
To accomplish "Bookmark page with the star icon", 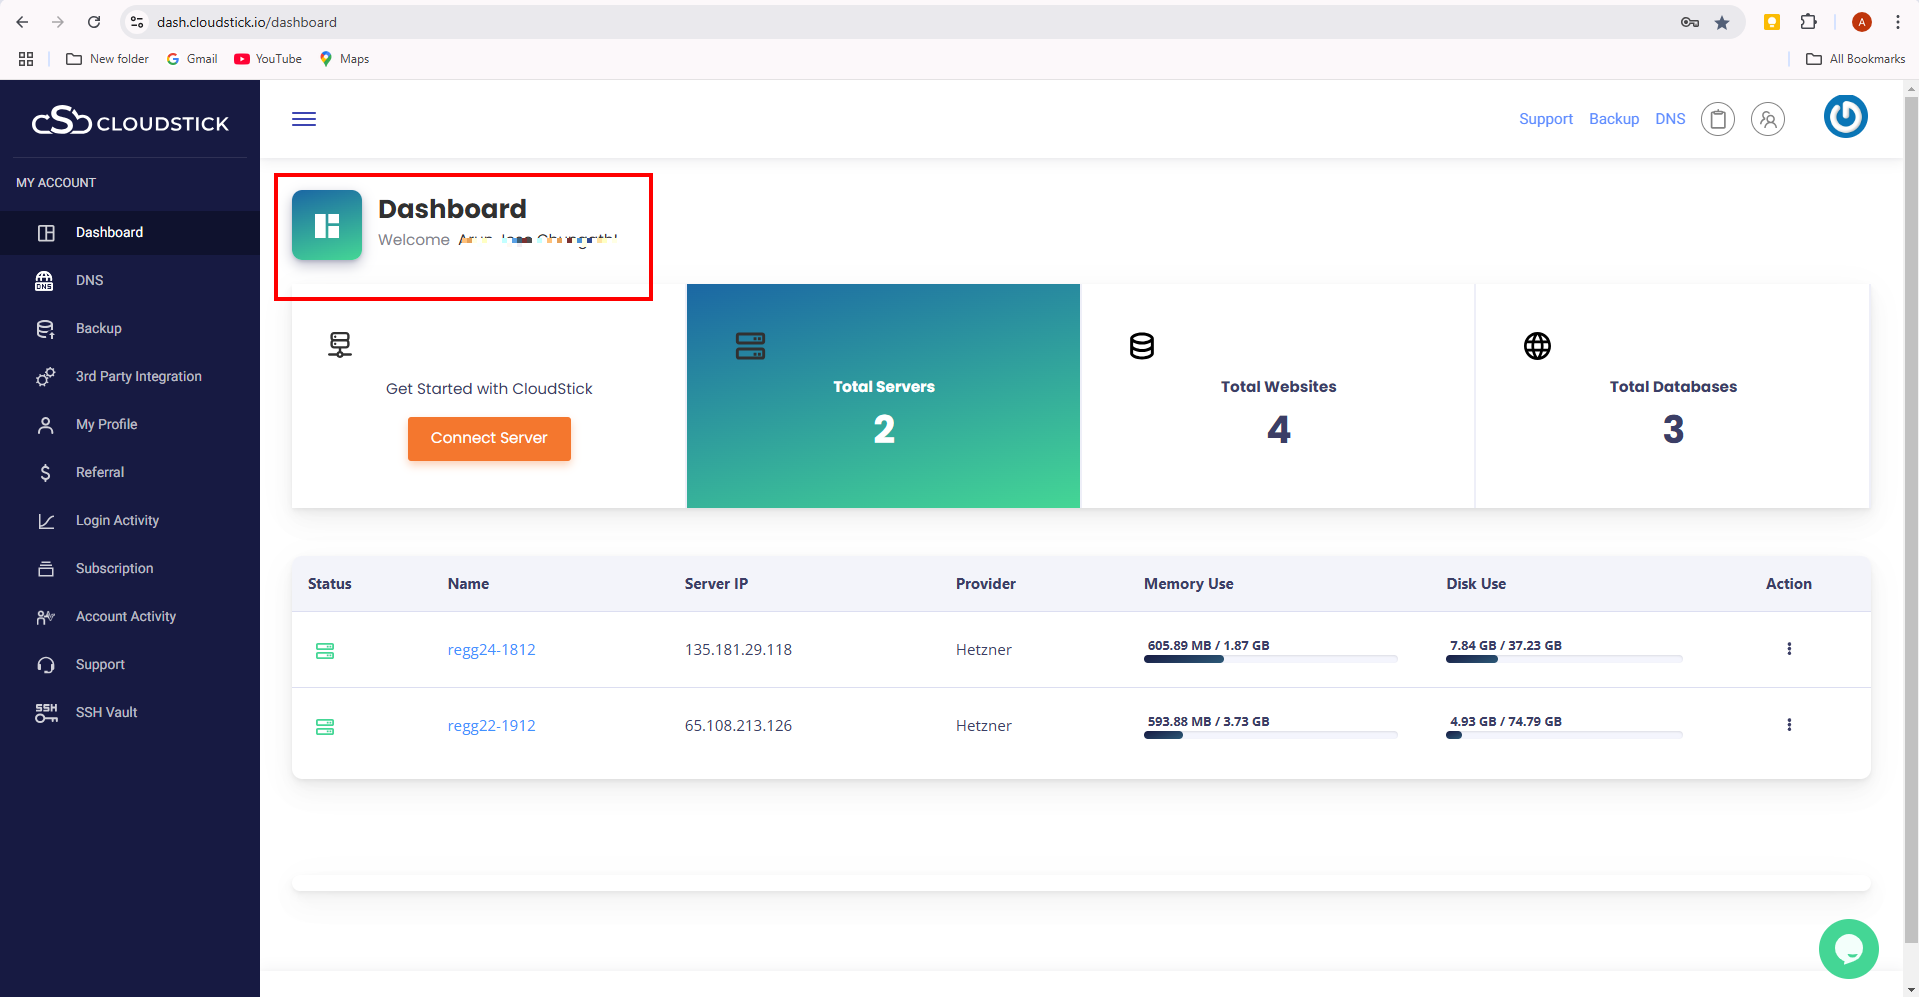I will click(x=1722, y=22).
